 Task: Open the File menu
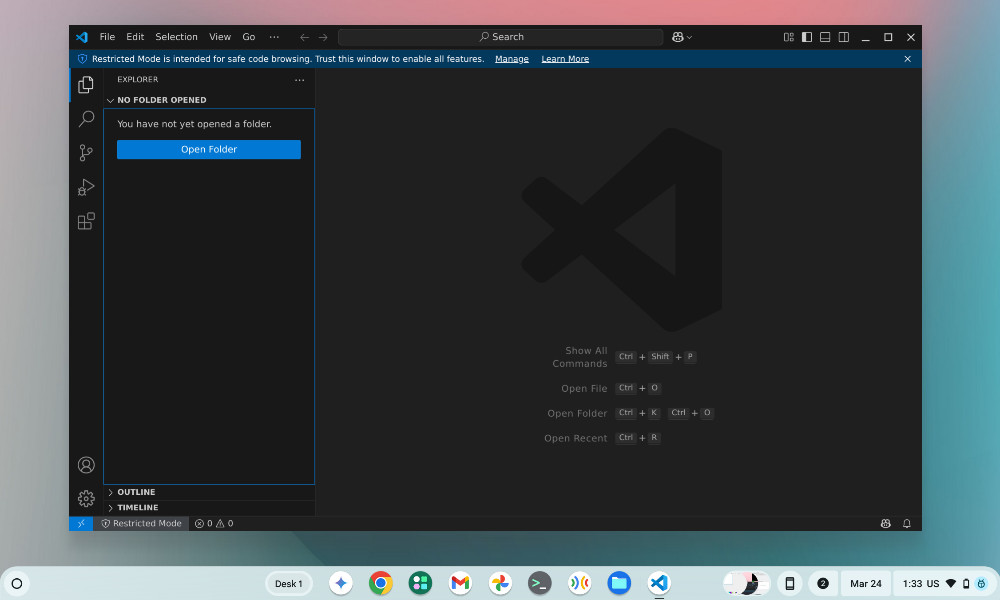[107, 37]
